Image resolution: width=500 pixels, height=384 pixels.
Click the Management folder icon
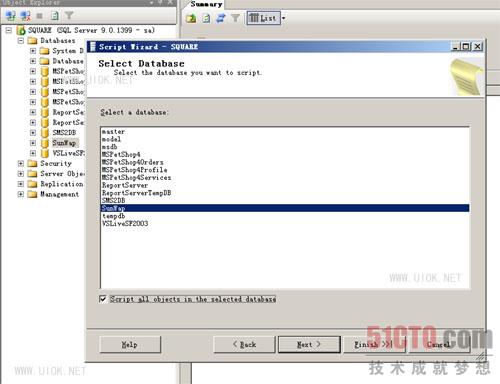tap(32, 194)
